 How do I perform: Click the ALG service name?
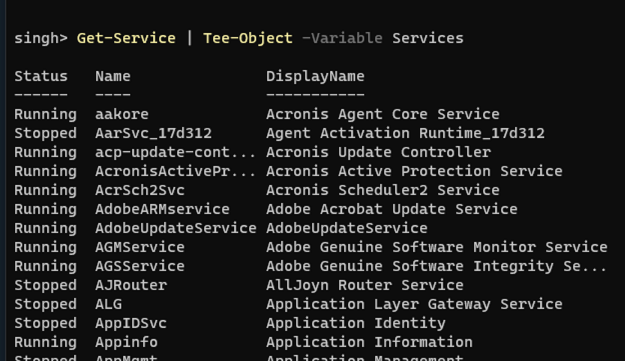108,305
